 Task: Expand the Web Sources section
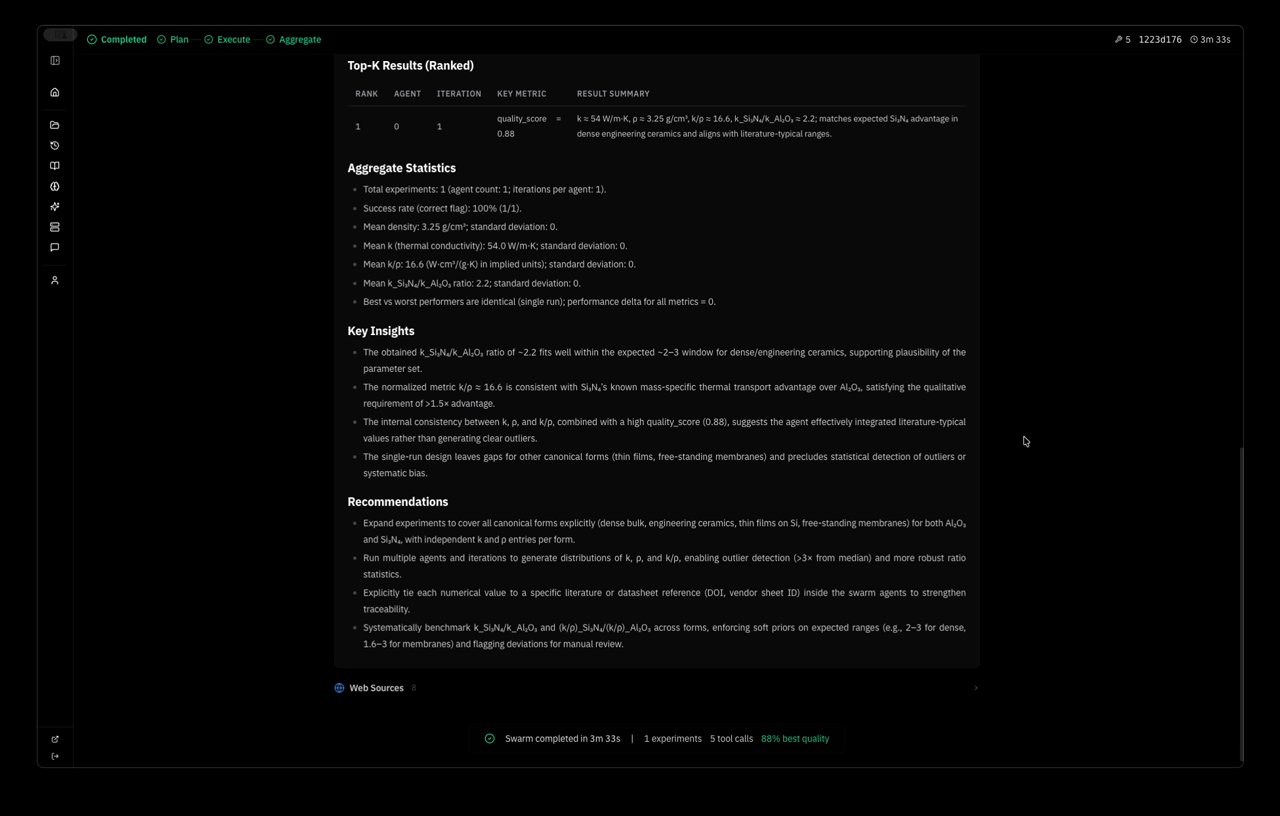click(x=975, y=687)
